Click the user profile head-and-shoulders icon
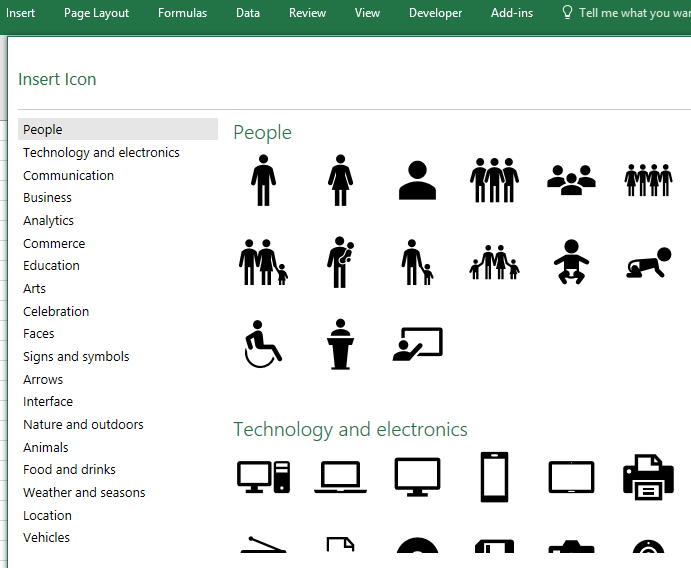The image size is (691, 568). (417, 180)
